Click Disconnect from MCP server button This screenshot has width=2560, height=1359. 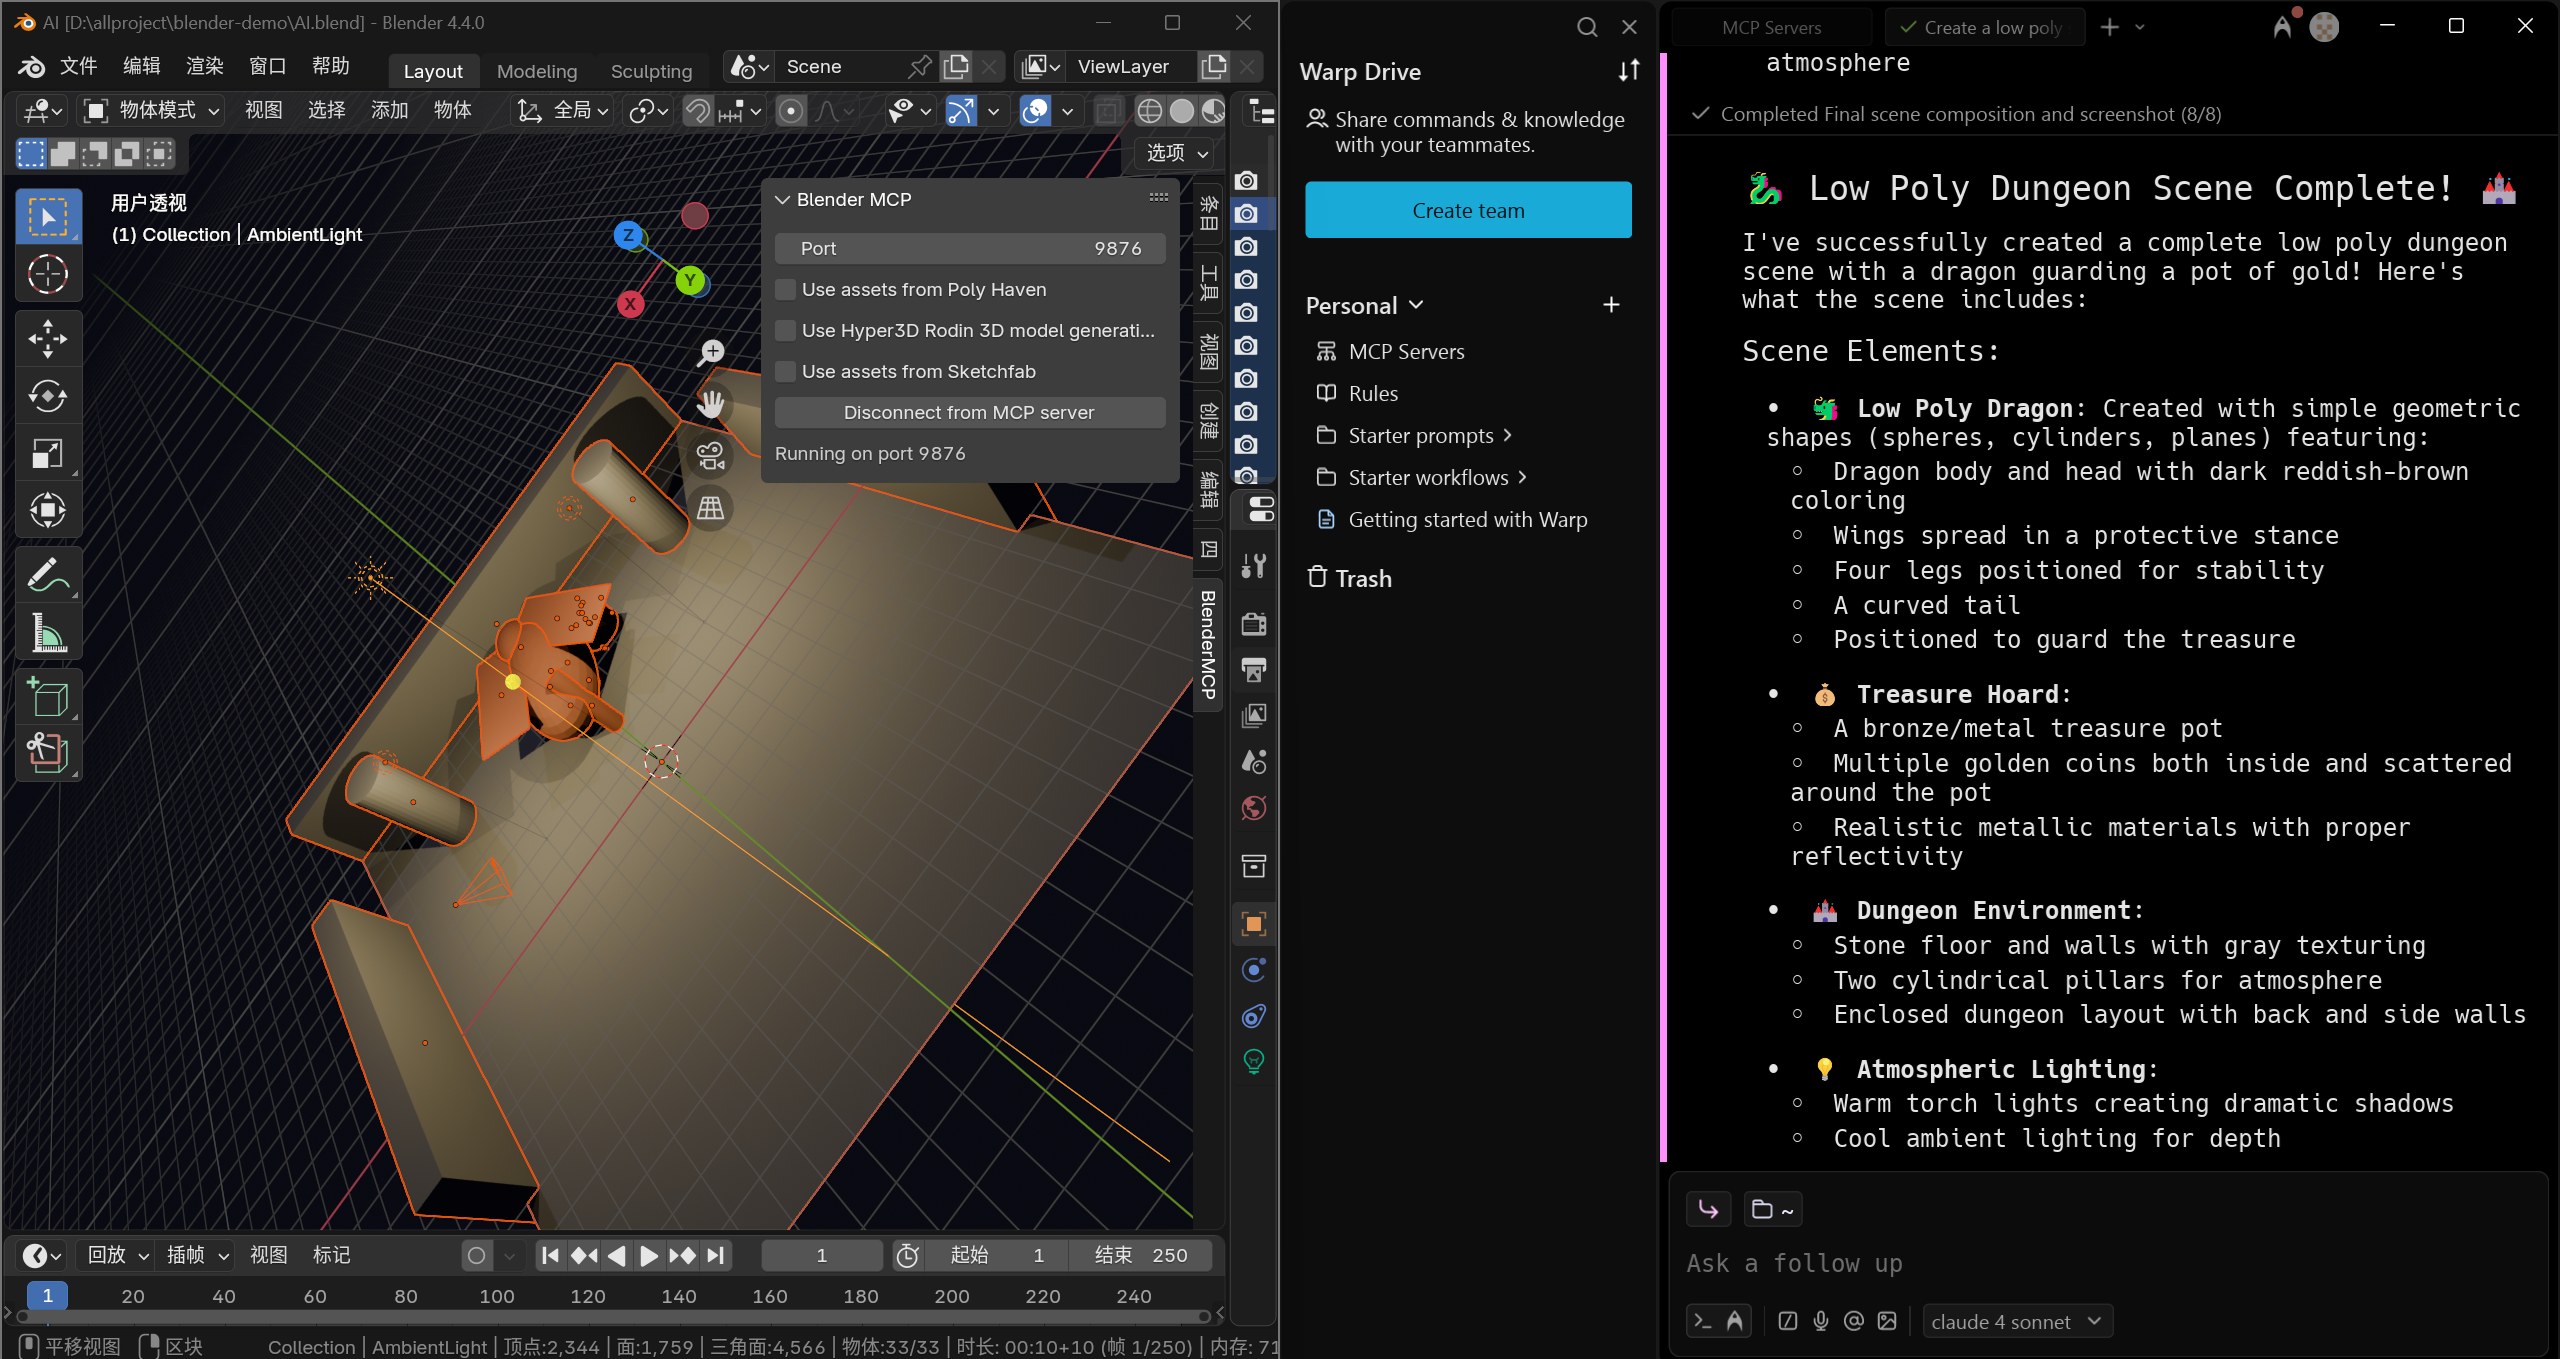pos(969,413)
